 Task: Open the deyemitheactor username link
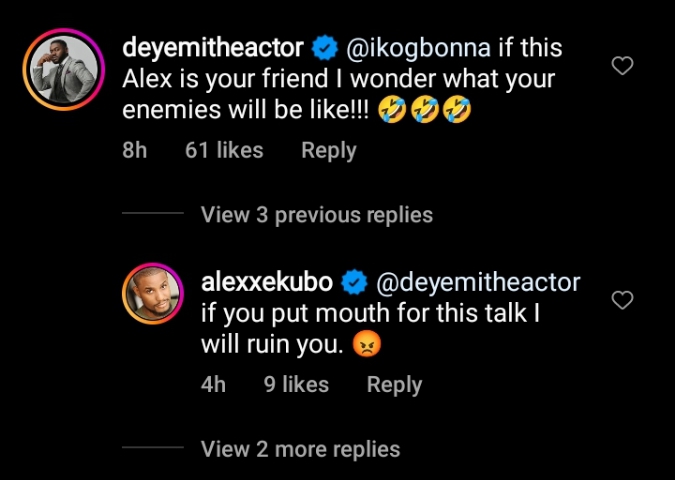coord(212,47)
